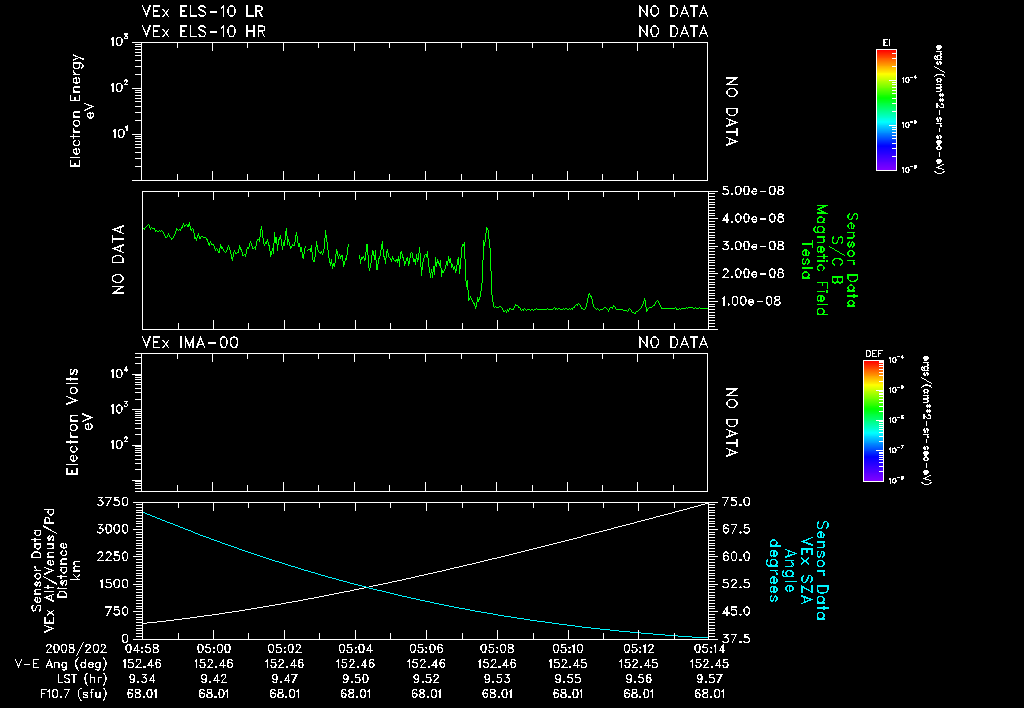The height and width of the screenshot is (708, 1024).
Task: Click vertical NO DATA left of magnetic field plot
Action: [x=118, y=260]
